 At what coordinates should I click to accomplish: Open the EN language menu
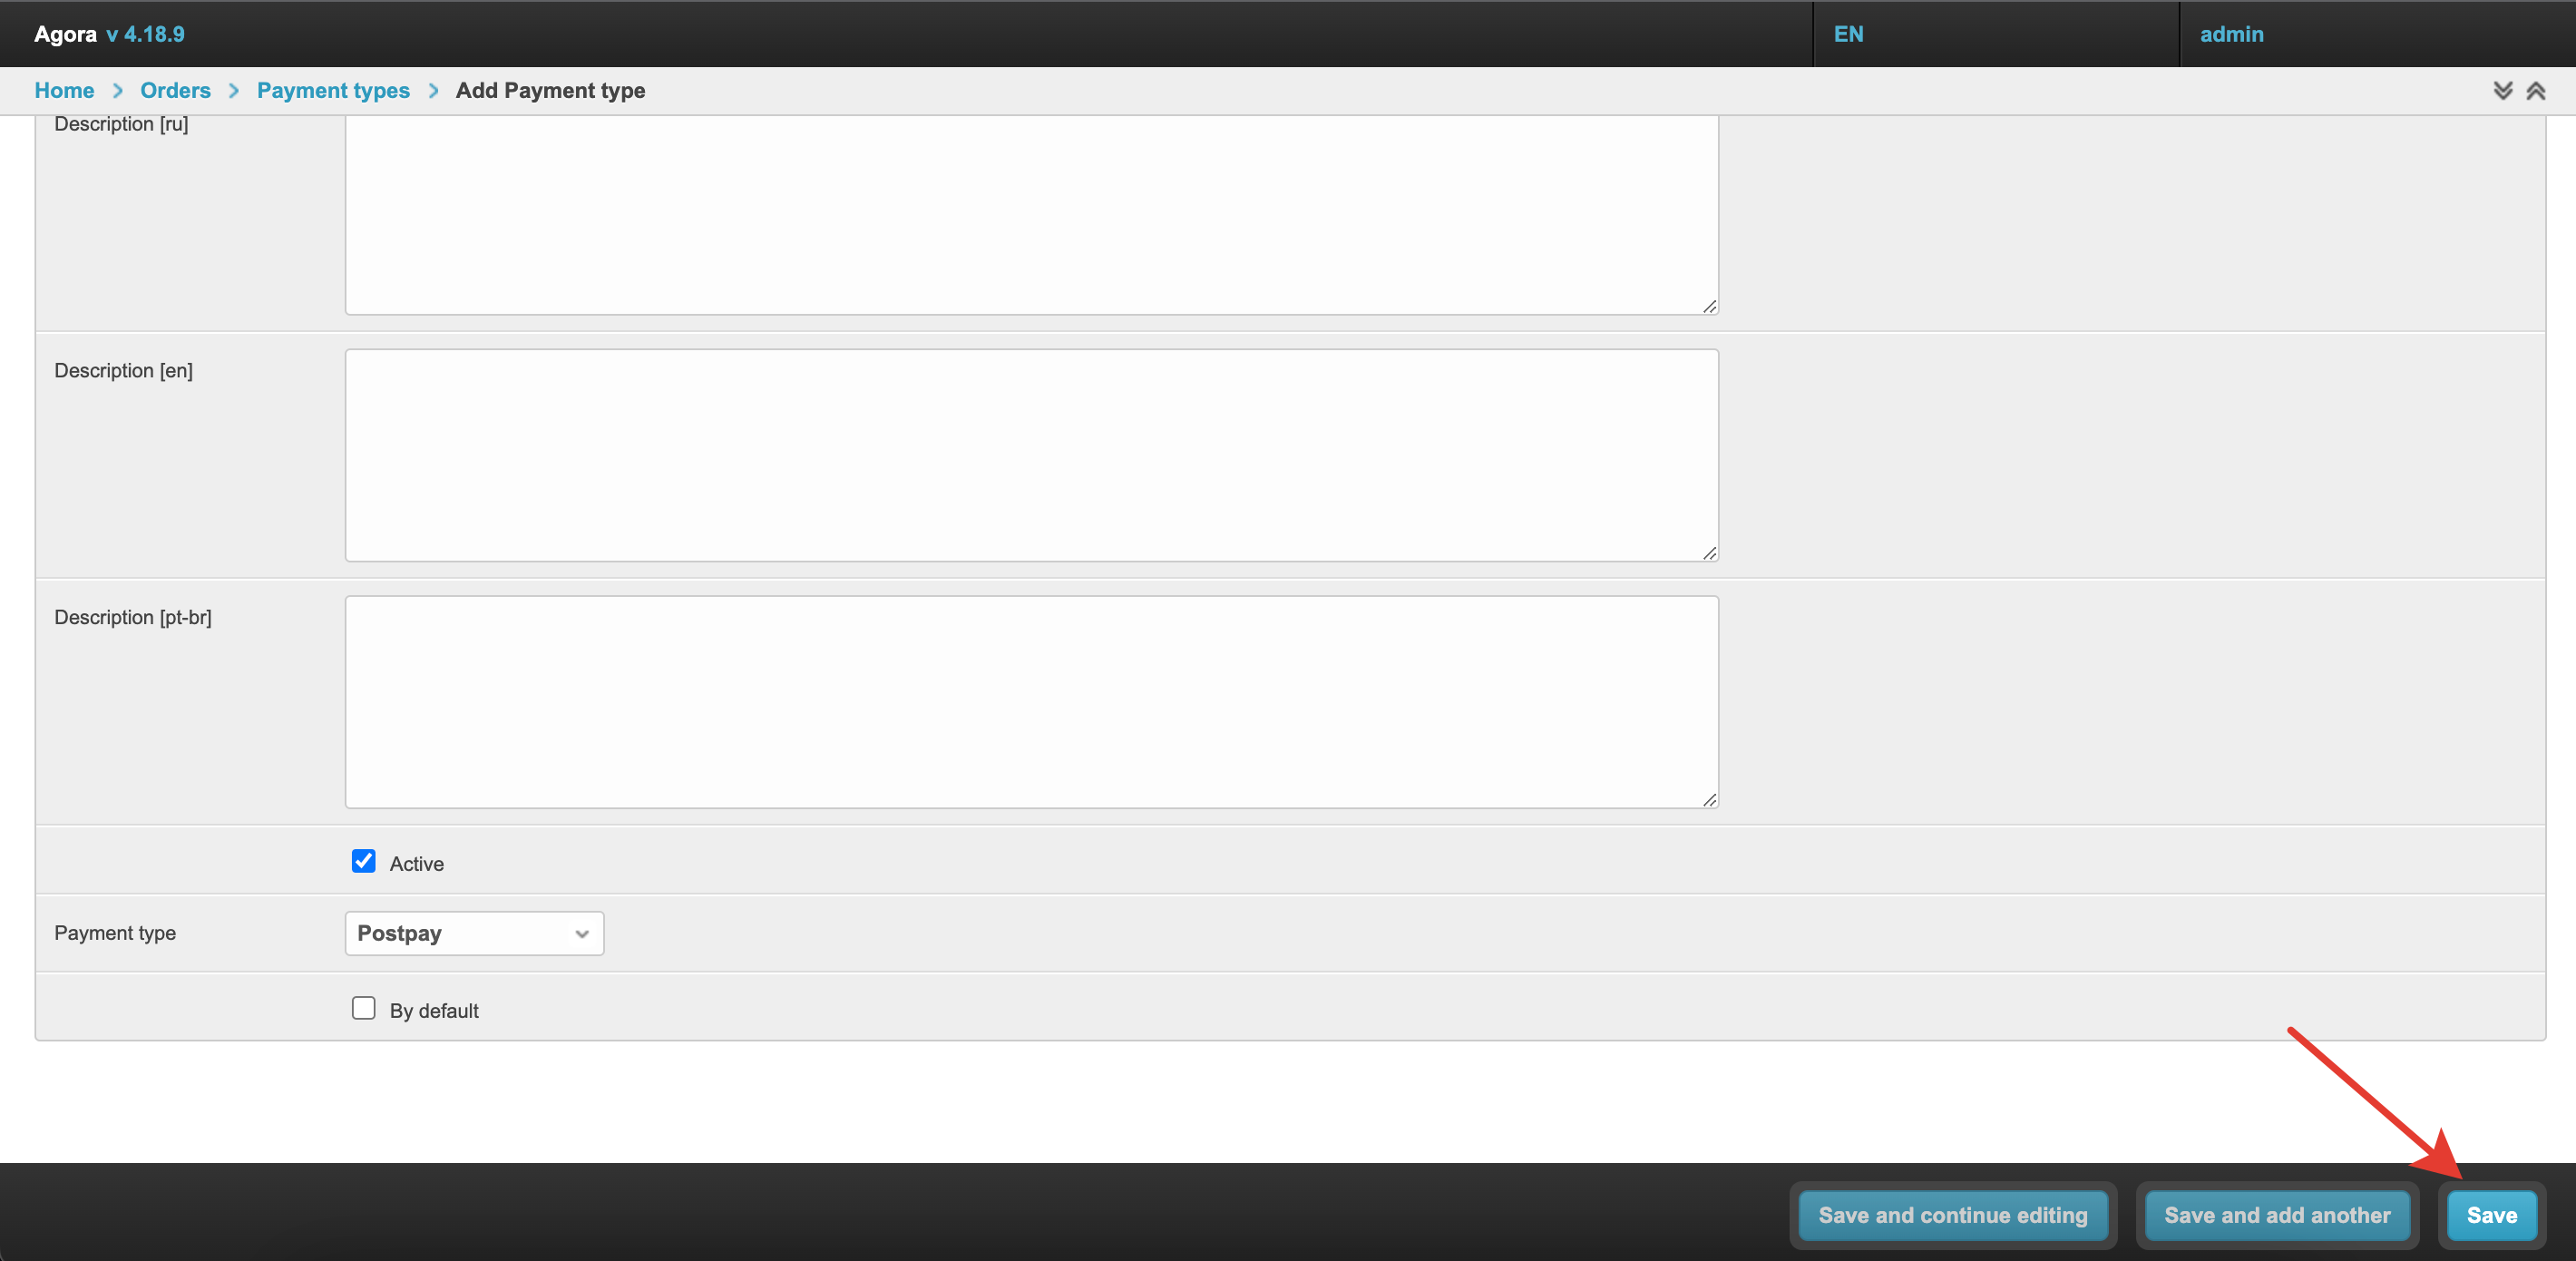[1848, 34]
